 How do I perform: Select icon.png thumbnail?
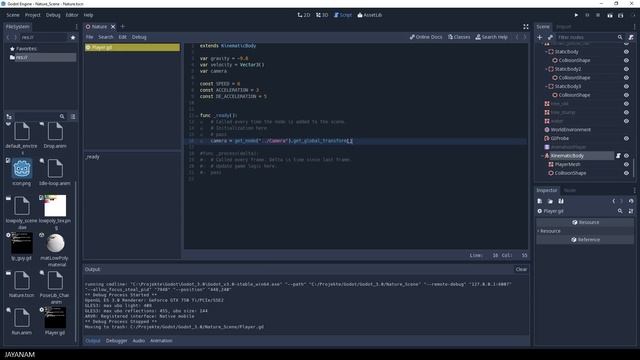[x=22, y=168]
